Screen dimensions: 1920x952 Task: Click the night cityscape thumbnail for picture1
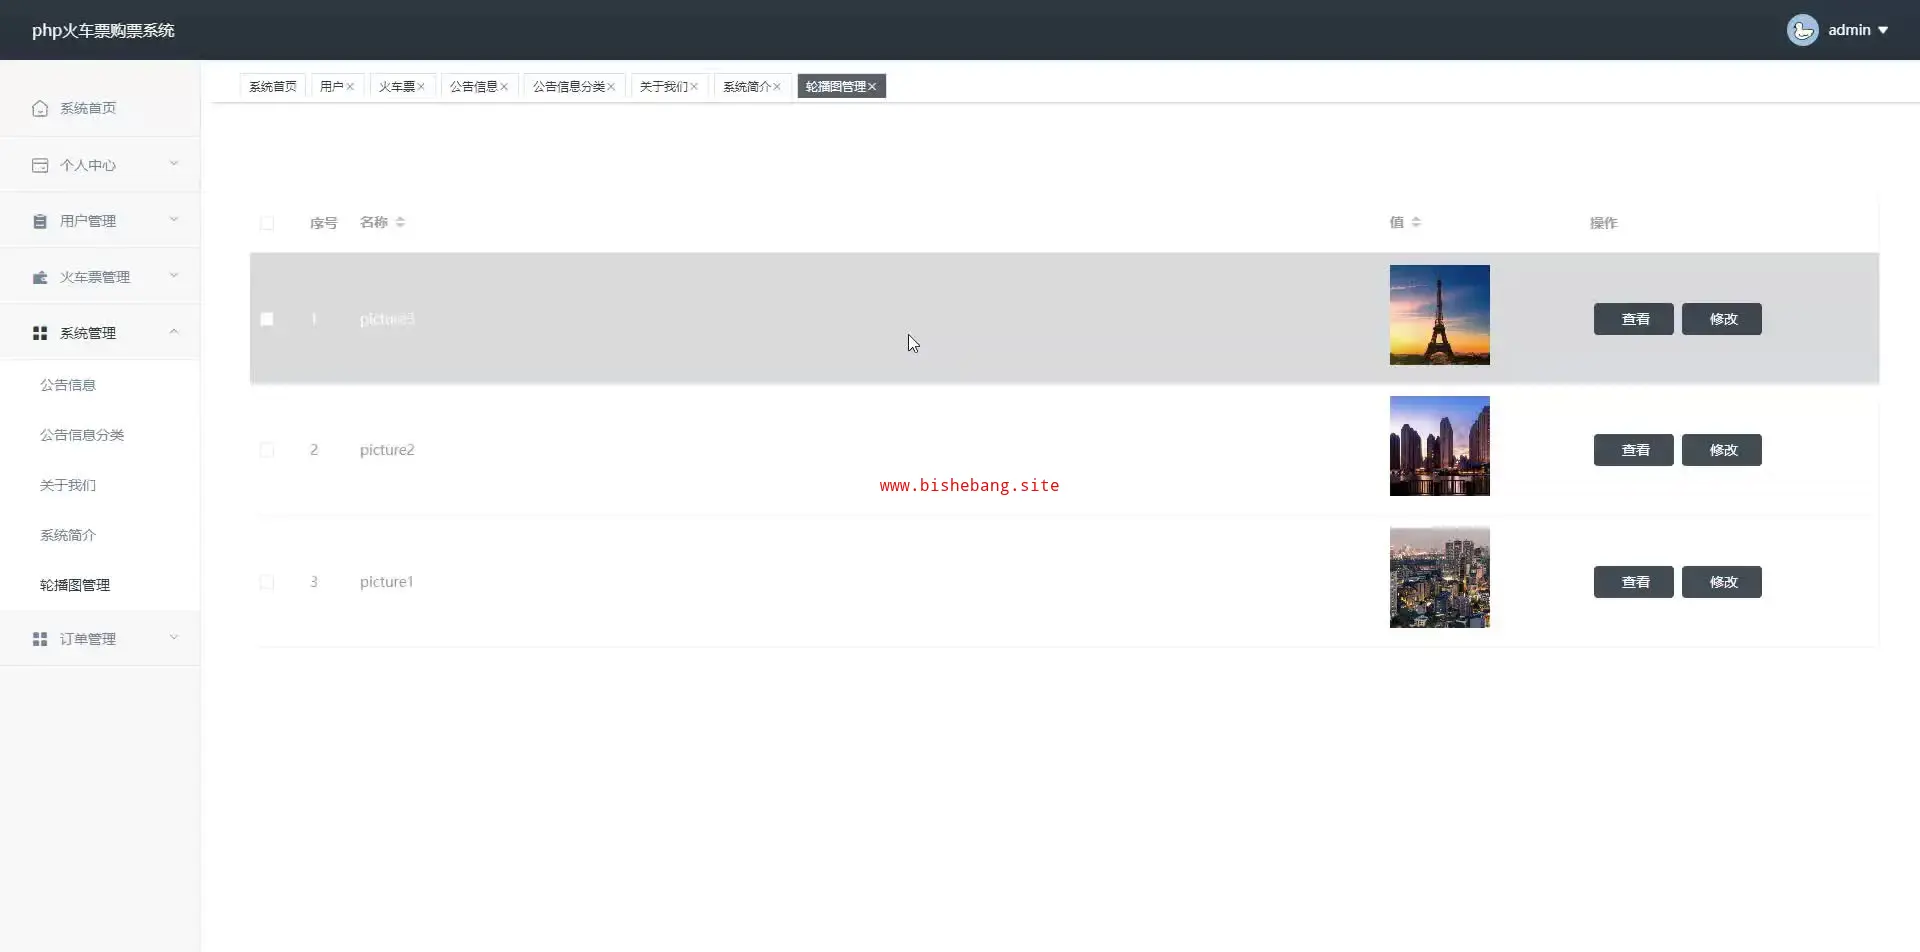click(1440, 578)
